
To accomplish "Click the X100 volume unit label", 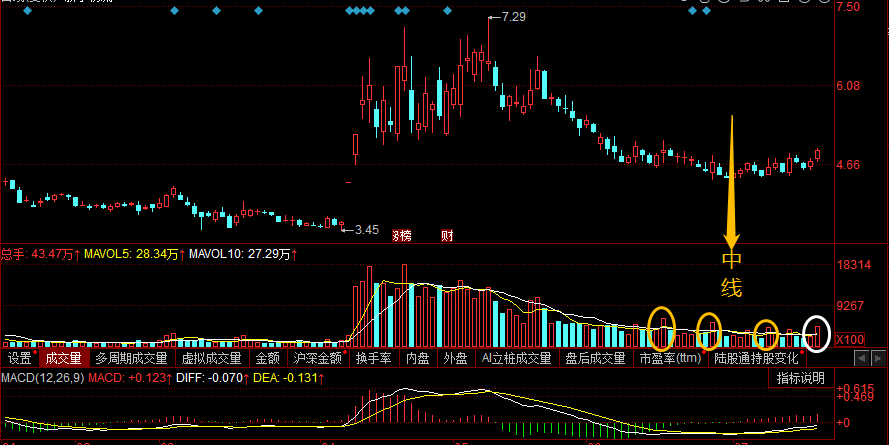I will 850,340.
